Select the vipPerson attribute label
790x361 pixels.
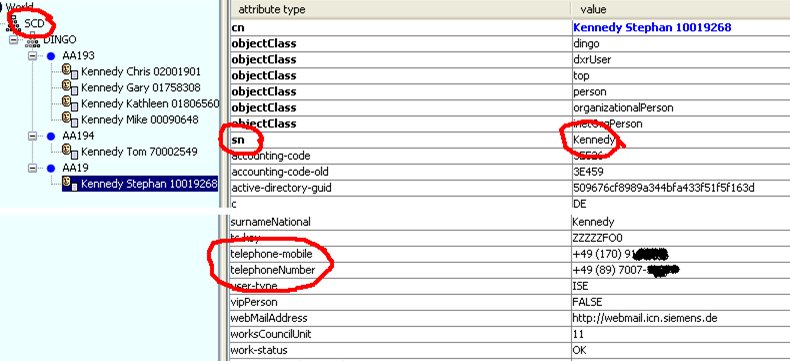pos(254,303)
